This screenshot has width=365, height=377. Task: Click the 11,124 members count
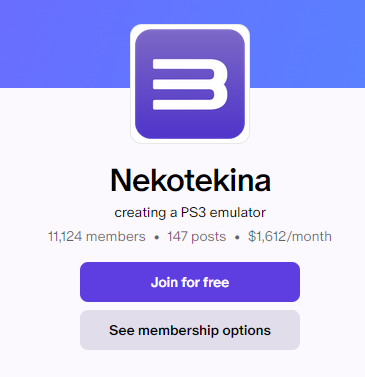(x=97, y=237)
